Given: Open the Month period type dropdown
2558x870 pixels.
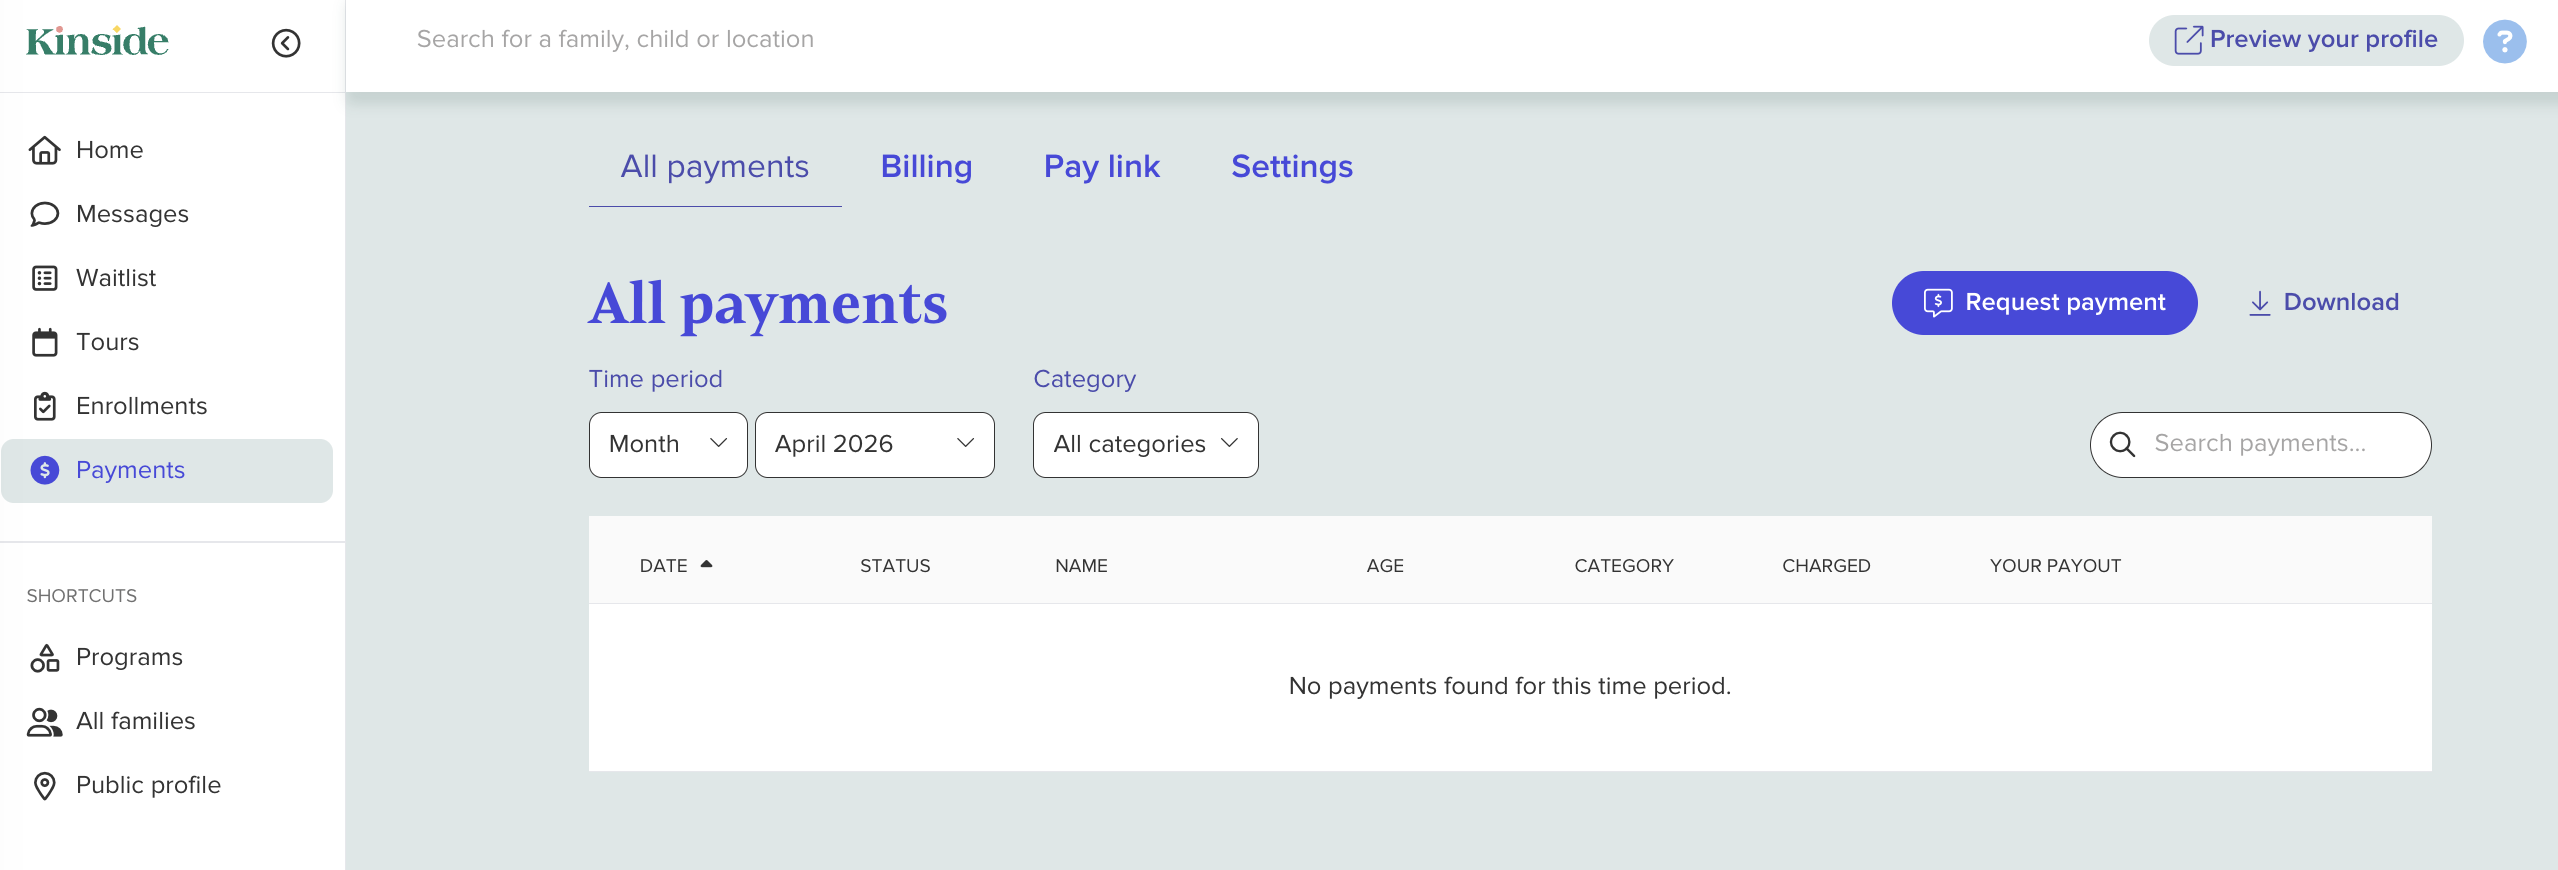Looking at the screenshot, I should point(668,445).
